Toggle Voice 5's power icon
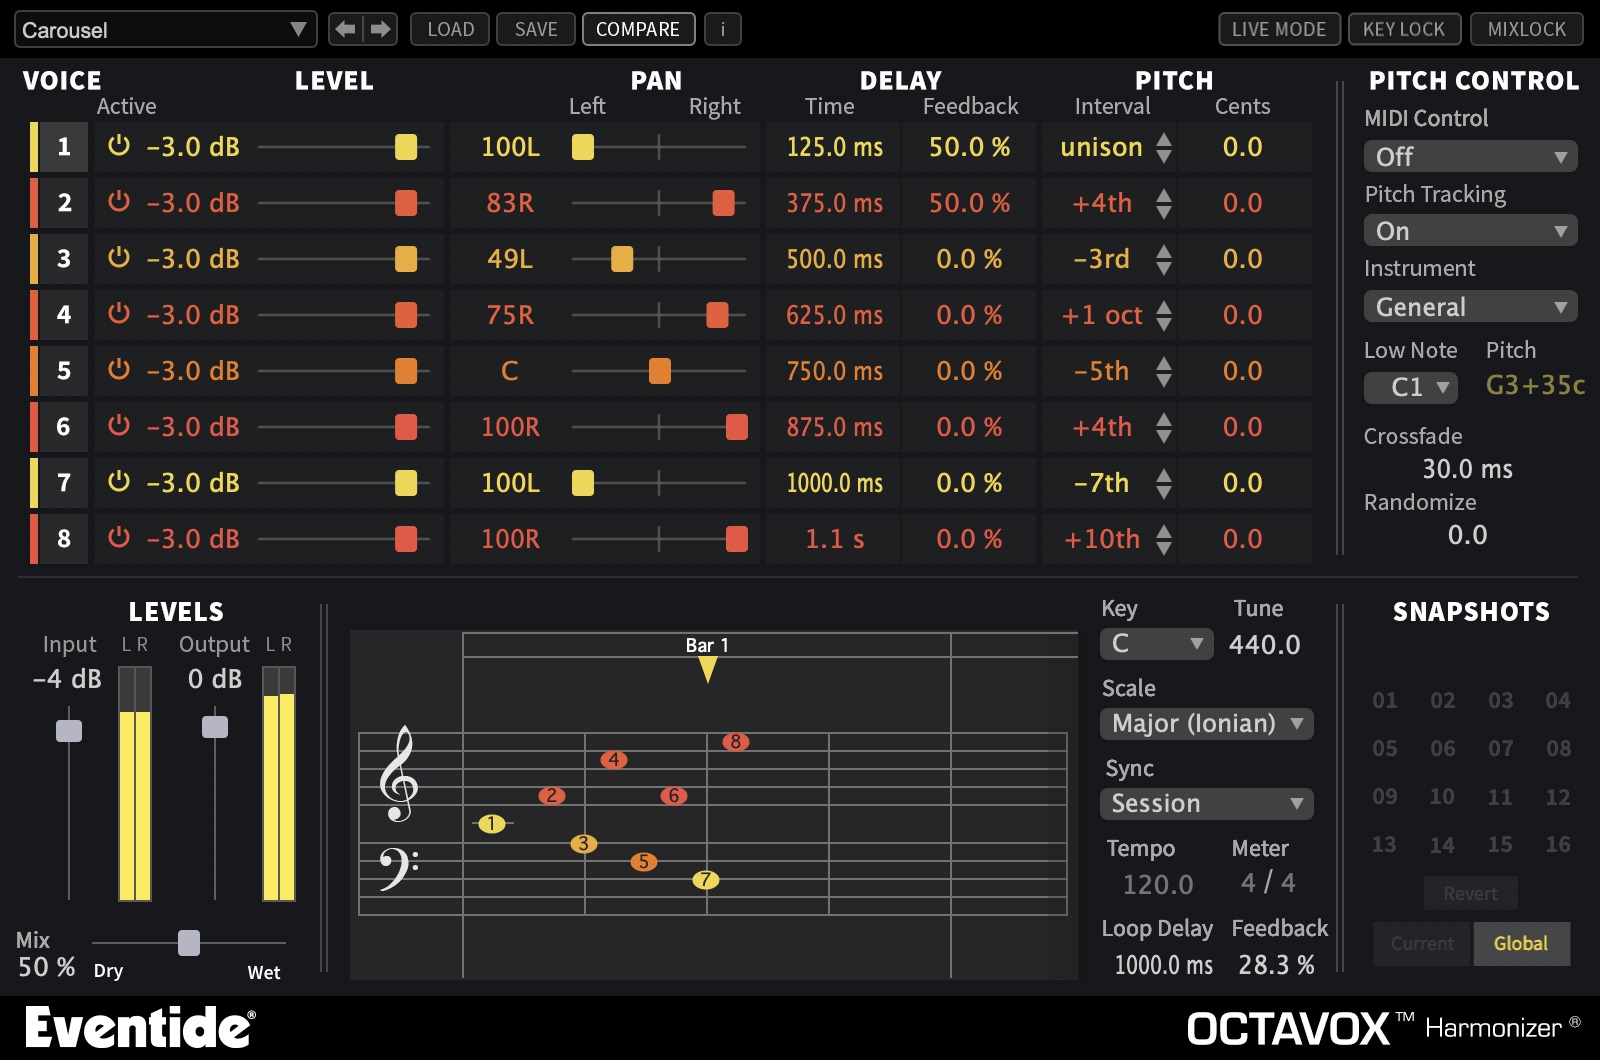The width and height of the screenshot is (1600, 1060). tap(117, 371)
